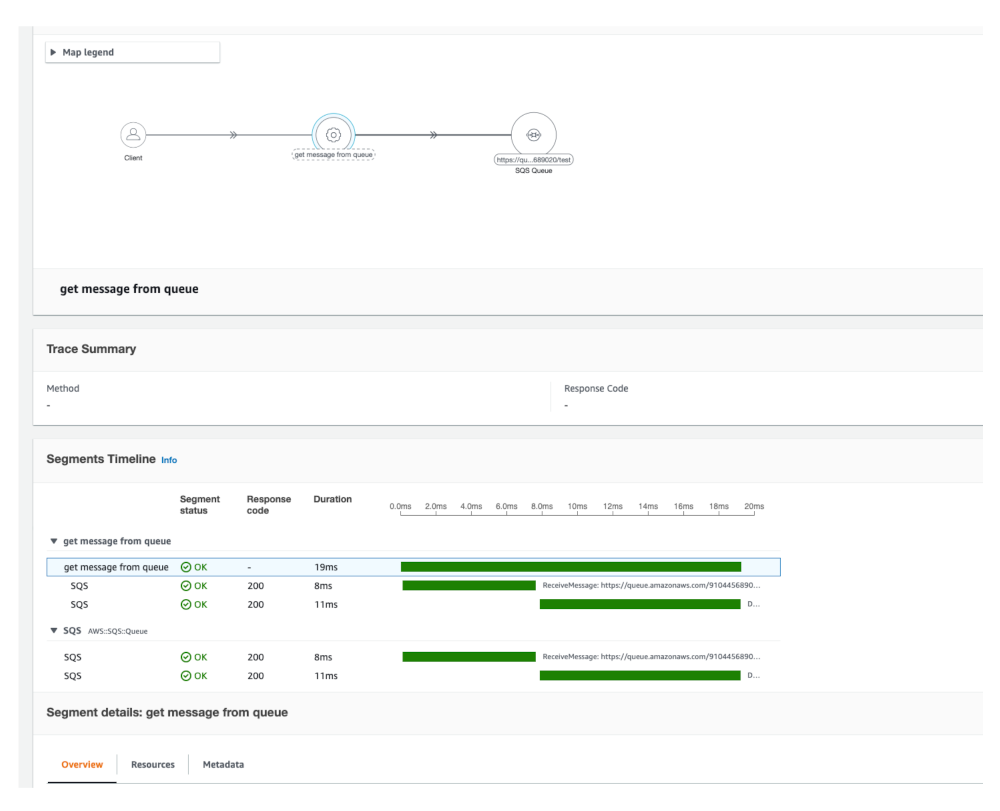The height and width of the screenshot is (811, 1000).
Task: Click the OK icon on the 11ms AWS::SQS::Queue row
Action: tap(186, 675)
